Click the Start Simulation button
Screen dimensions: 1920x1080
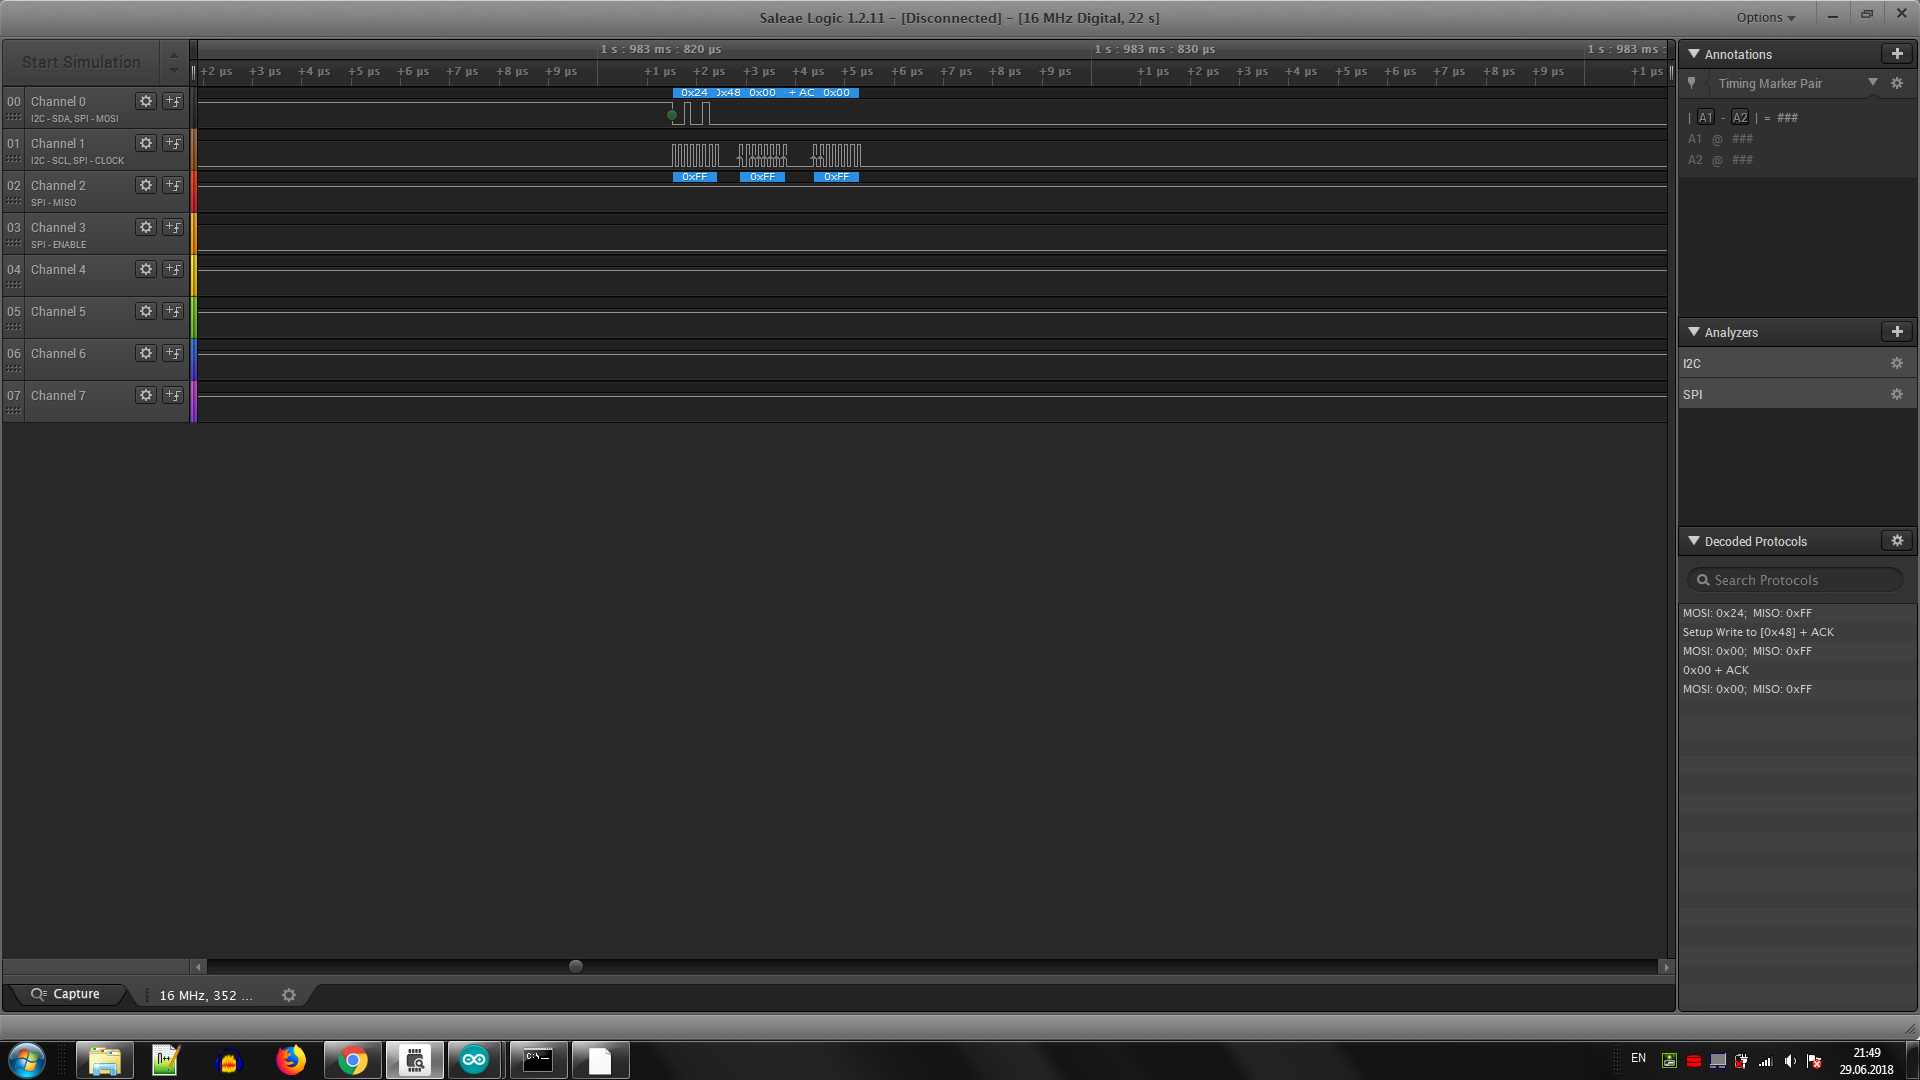pos(81,62)
